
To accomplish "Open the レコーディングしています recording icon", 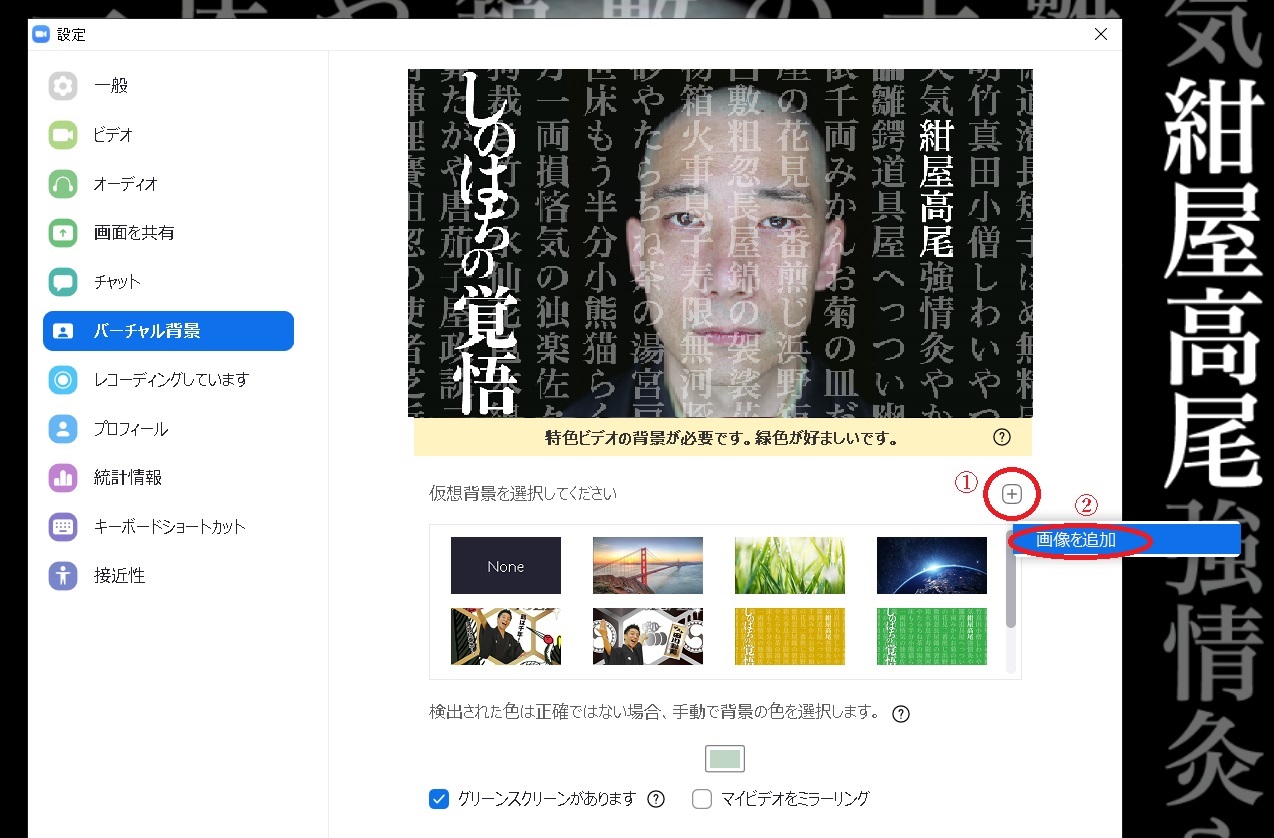I will pos(63,380).
